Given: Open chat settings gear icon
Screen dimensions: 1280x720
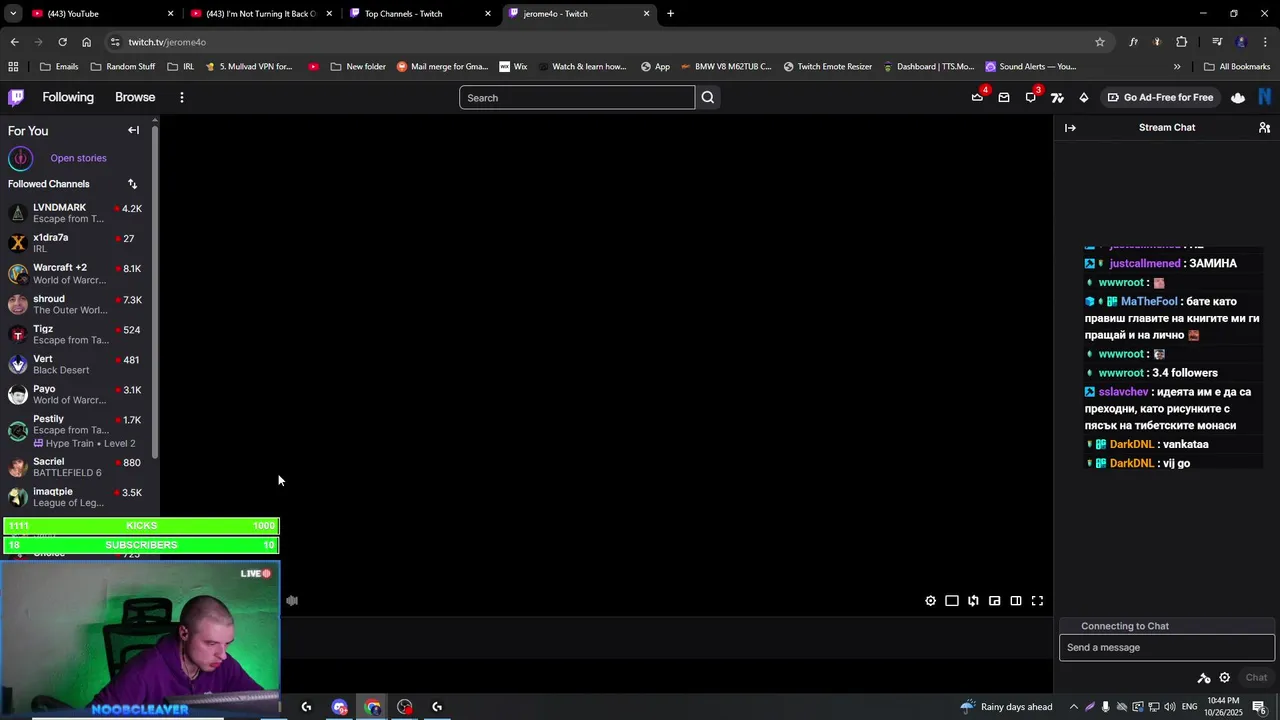Looking at the screenshot, I should pyautogui.click(x=1224, y=677).
